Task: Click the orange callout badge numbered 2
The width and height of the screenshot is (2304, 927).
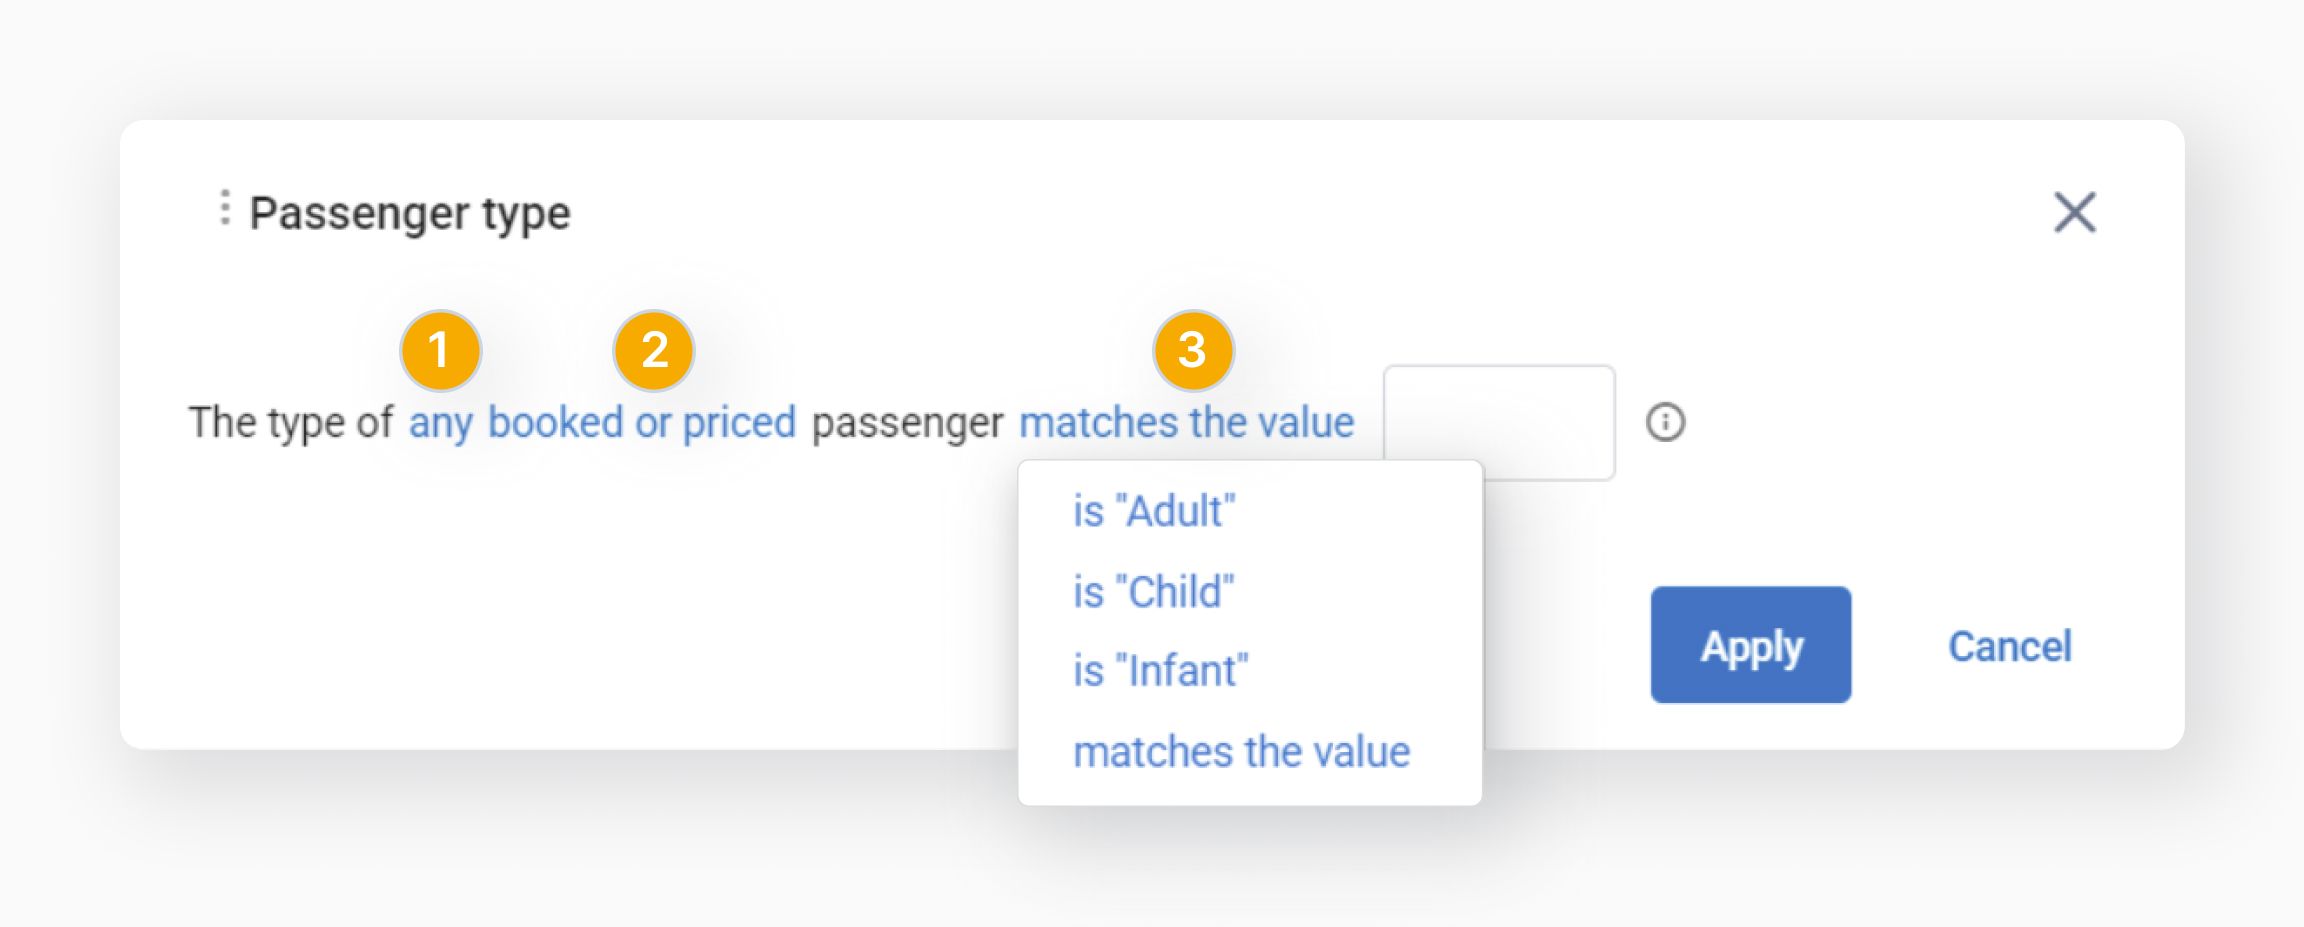Action: click(x=655, y=350)
